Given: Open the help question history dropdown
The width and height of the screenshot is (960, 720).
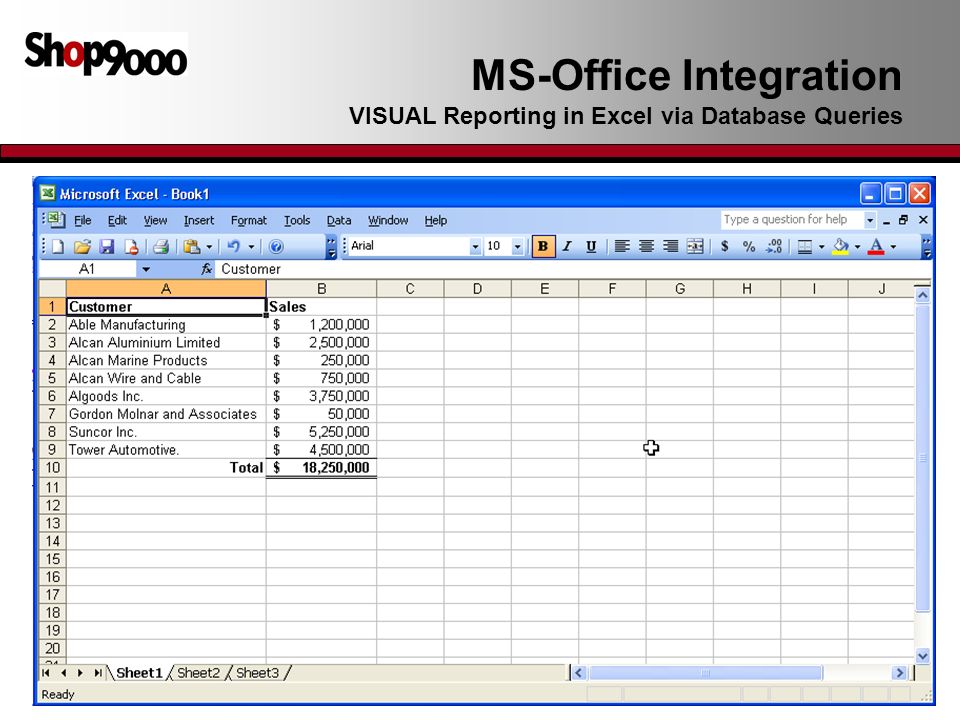Looking at the screenshot, I should coord(870,220).
